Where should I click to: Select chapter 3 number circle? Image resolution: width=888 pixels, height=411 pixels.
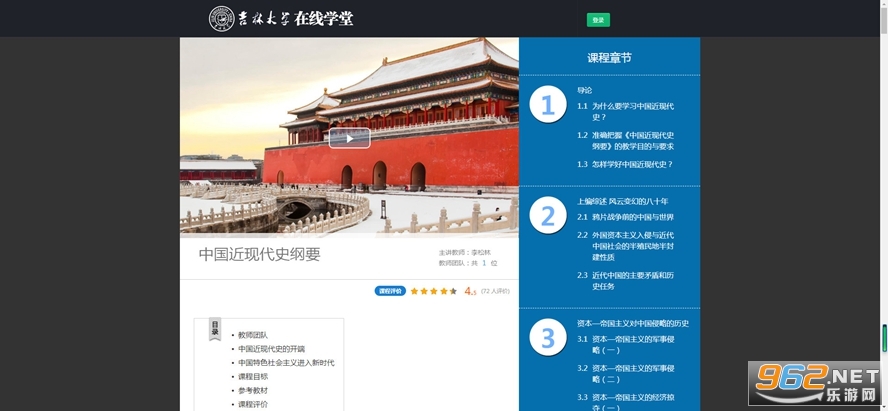pos(548,337)
